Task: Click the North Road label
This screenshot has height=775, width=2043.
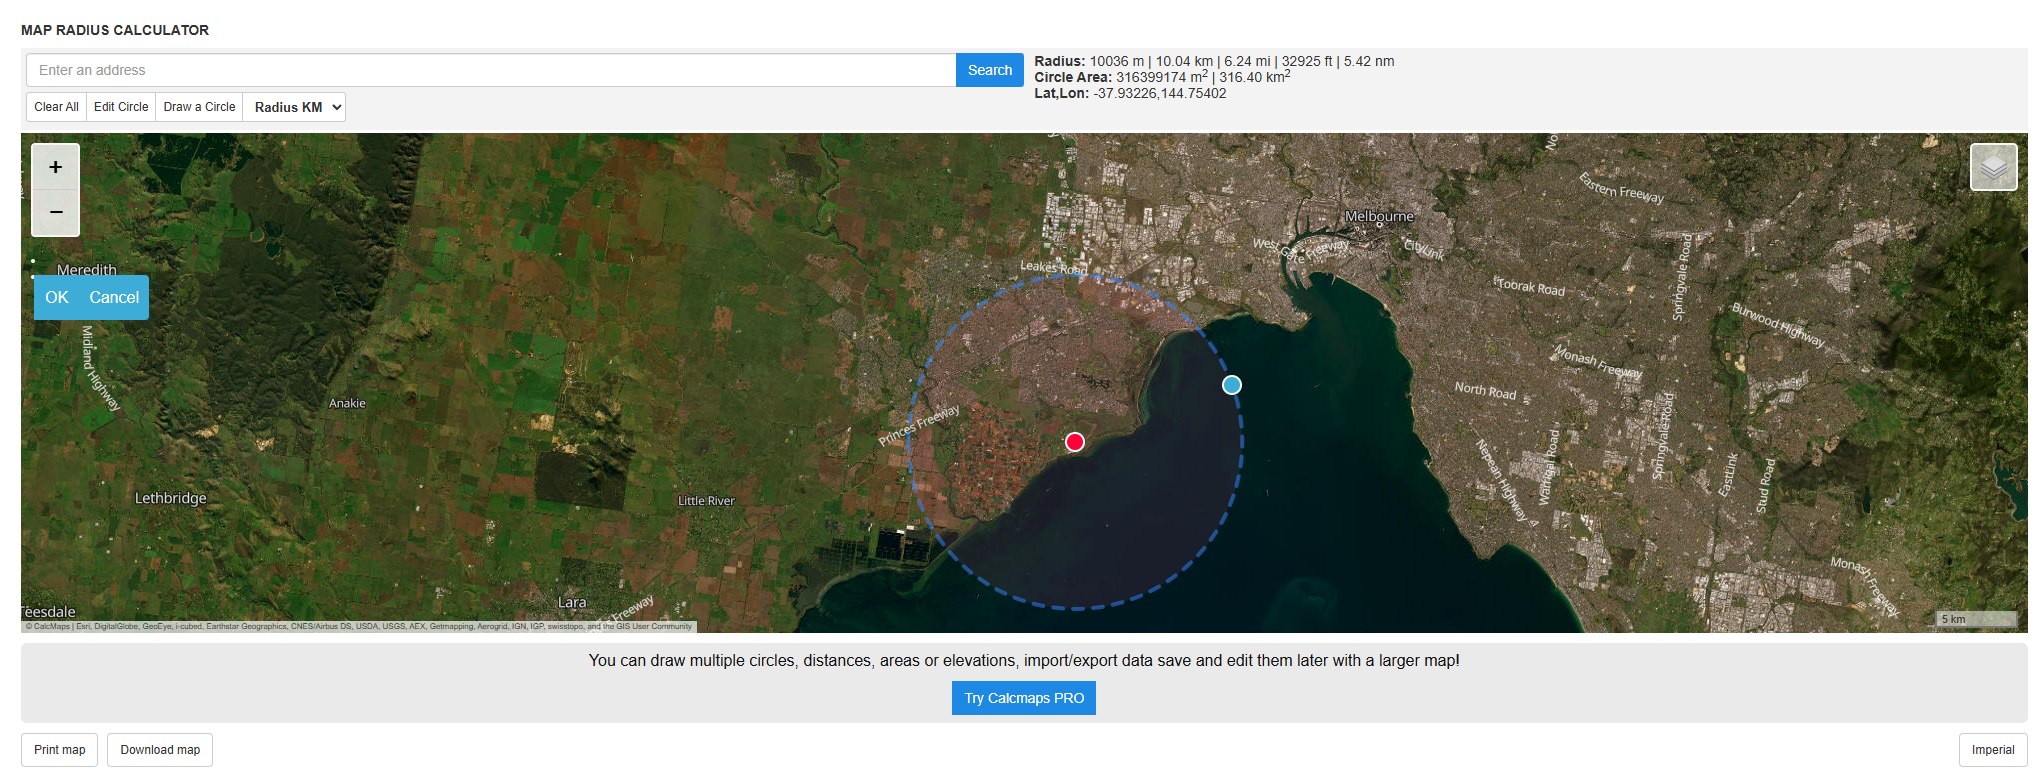Action: click(1485, 390)
